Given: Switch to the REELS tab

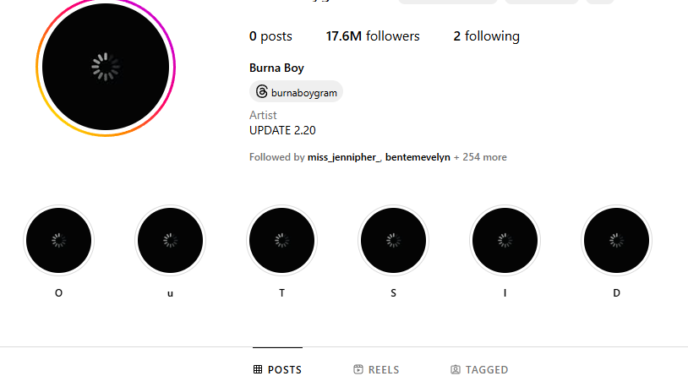Looking at the screenshot, I should [376, 369].
